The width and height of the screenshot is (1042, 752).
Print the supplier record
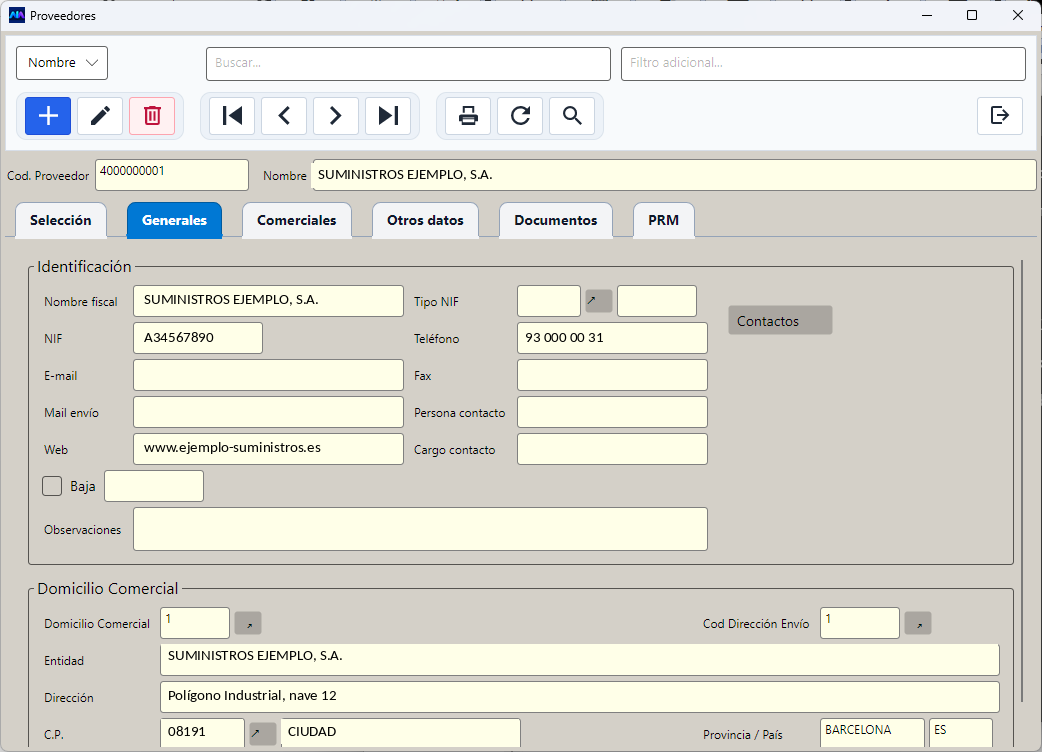click(468, 116)
